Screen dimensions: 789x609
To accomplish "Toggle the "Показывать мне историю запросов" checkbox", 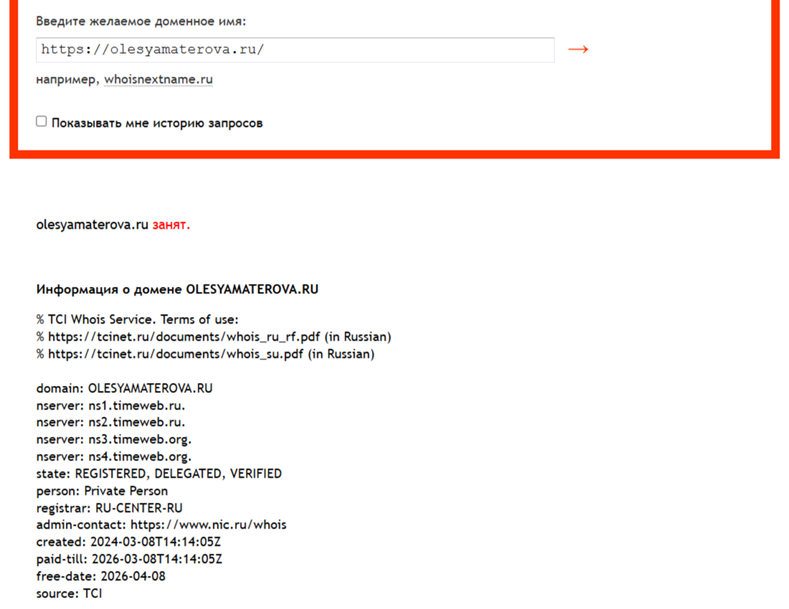I will click(x=41, y=121).
